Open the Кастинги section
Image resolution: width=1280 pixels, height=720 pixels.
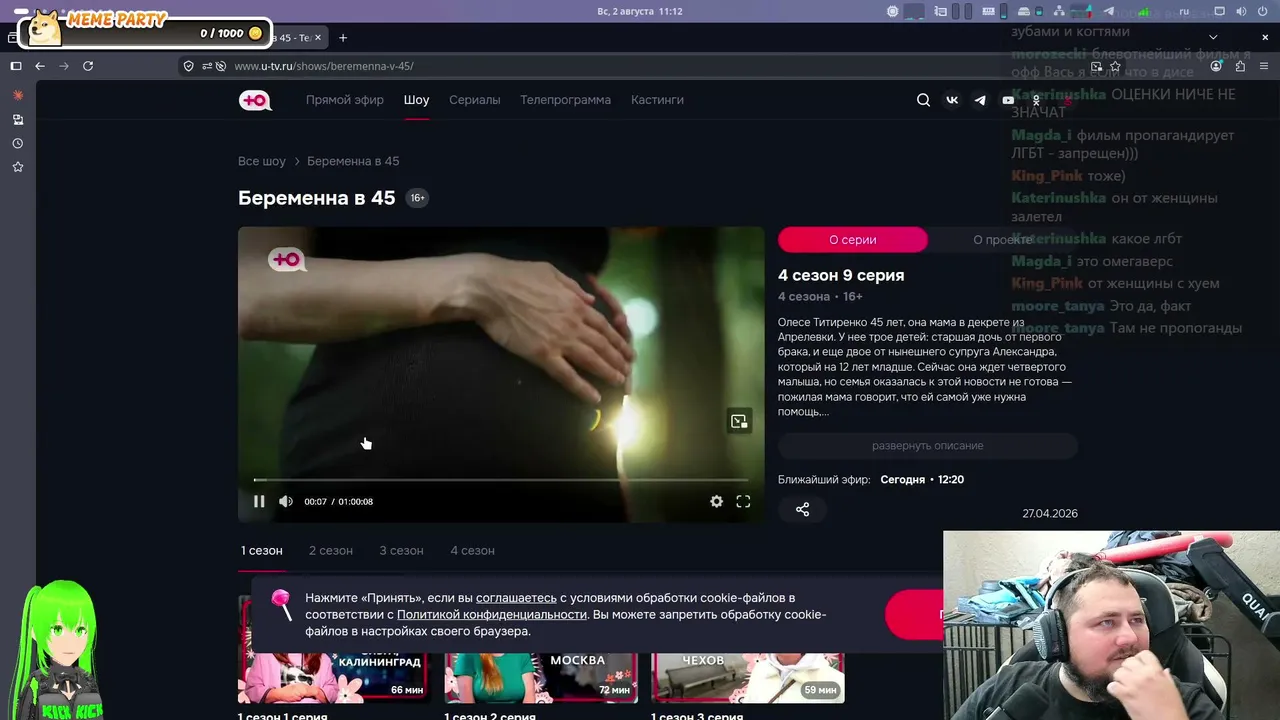pos(658,100)
